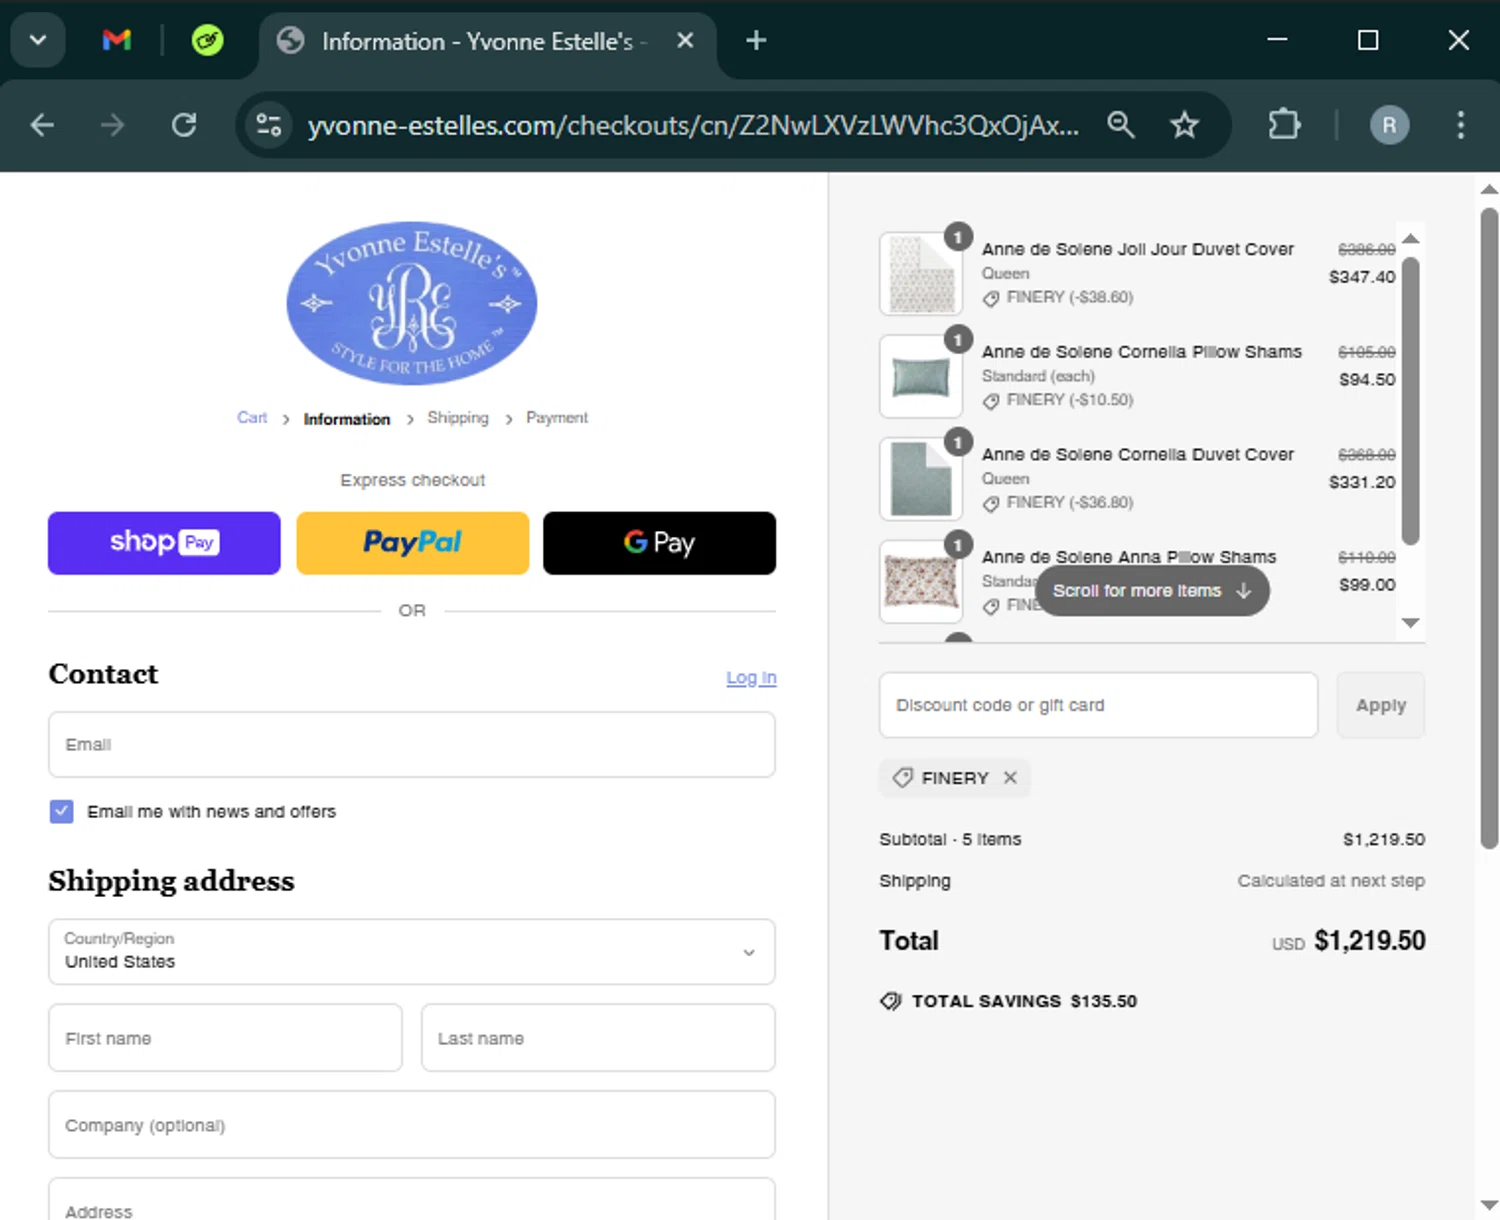Focus the First name field

click(x=225, y=1038)
